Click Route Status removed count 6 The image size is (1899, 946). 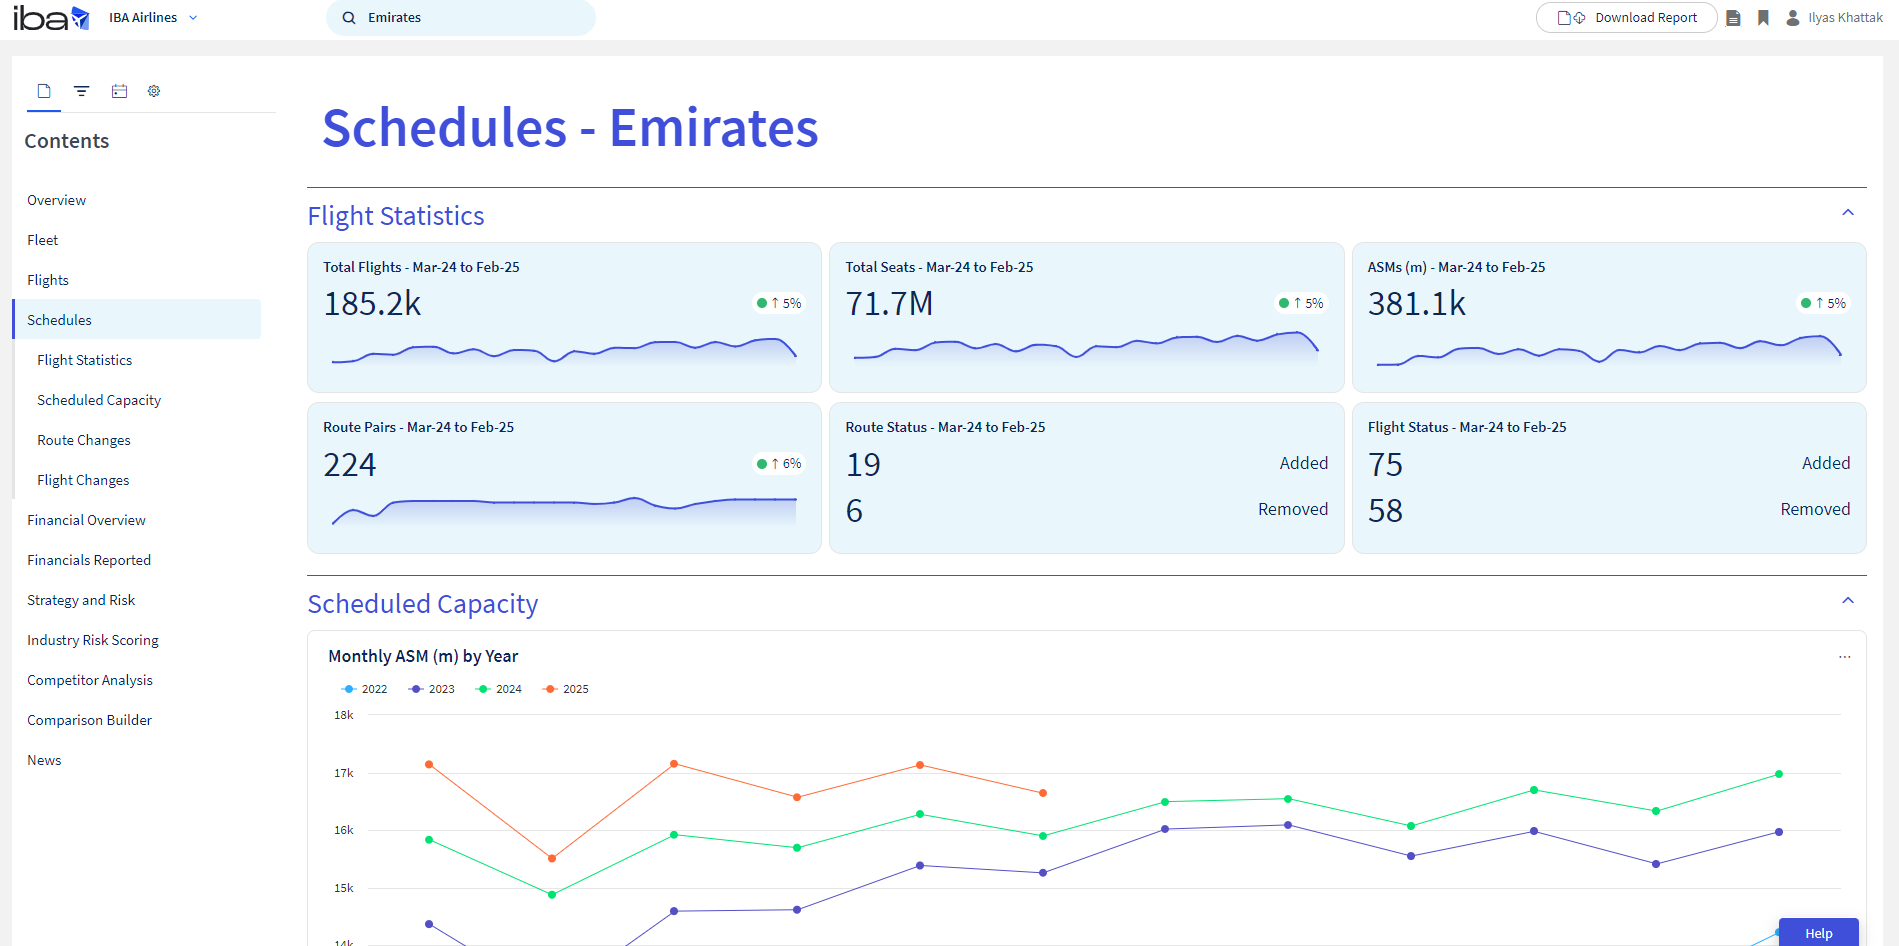click(x=854, y=511)
